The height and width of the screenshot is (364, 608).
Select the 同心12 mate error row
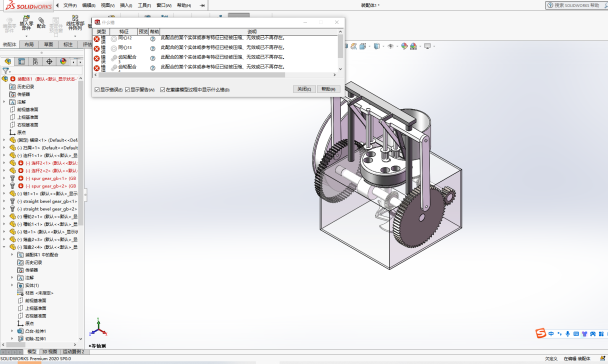[215, 38]
